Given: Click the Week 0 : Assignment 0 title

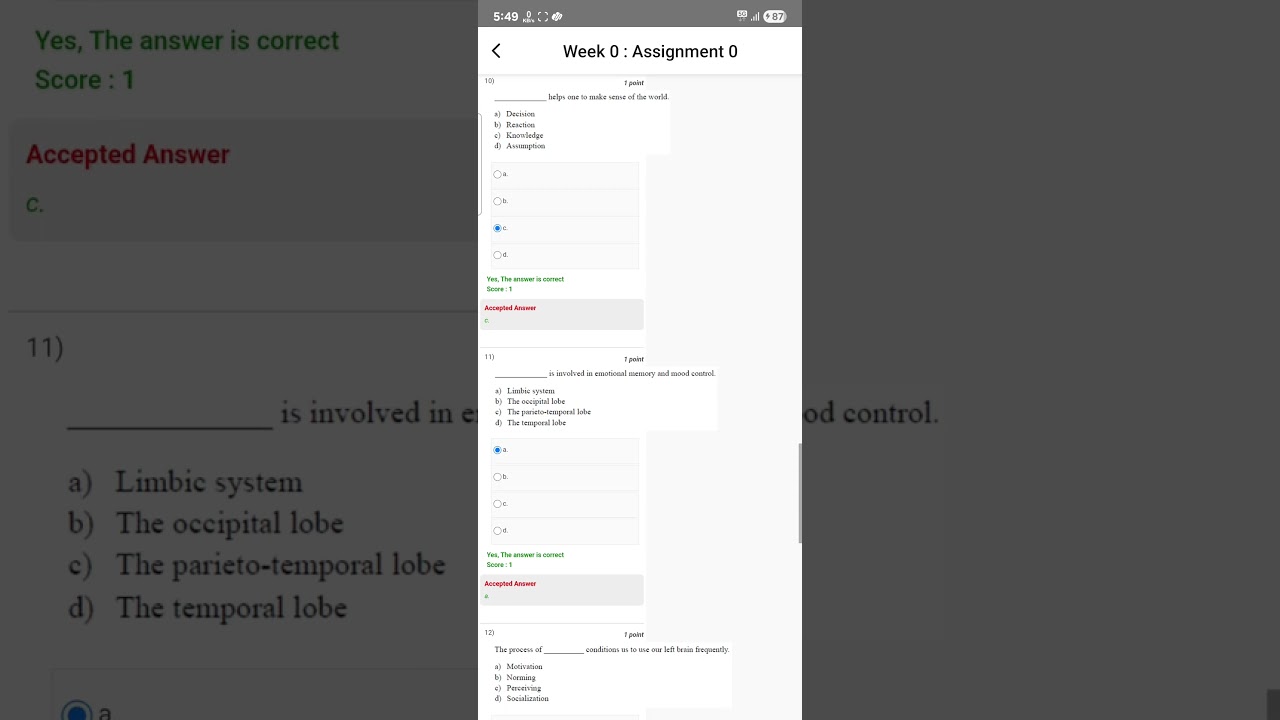Looking at the screenshot, I should [x=650, y=51].
